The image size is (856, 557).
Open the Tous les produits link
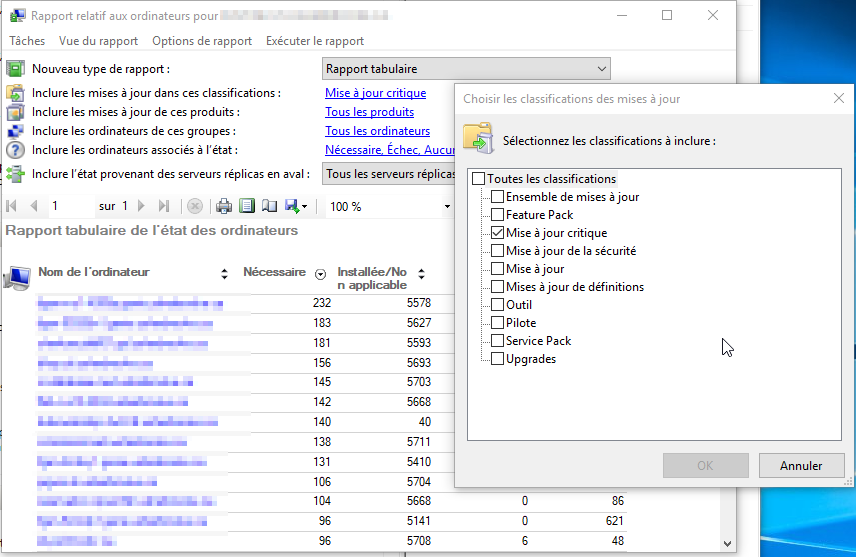(370, 112)
